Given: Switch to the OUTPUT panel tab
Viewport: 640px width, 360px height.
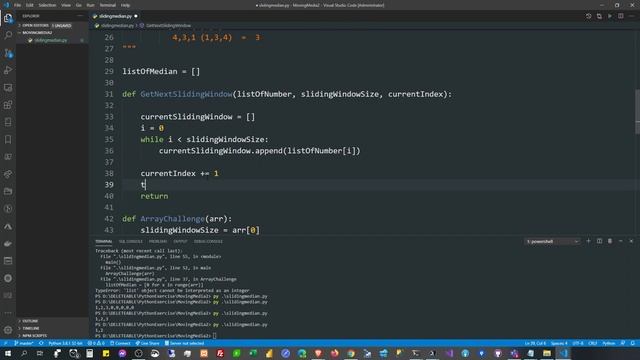Looking at the screenshot, I should 180,241.
